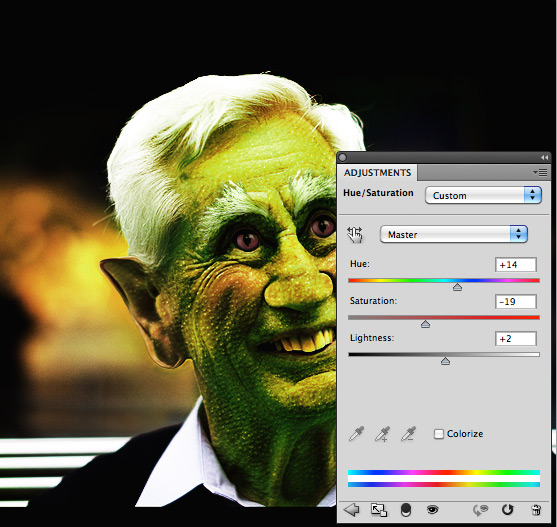Delete this adjustment layer with trash icon
This screenshot has width=557, height=527.
(x=536, y=510)
